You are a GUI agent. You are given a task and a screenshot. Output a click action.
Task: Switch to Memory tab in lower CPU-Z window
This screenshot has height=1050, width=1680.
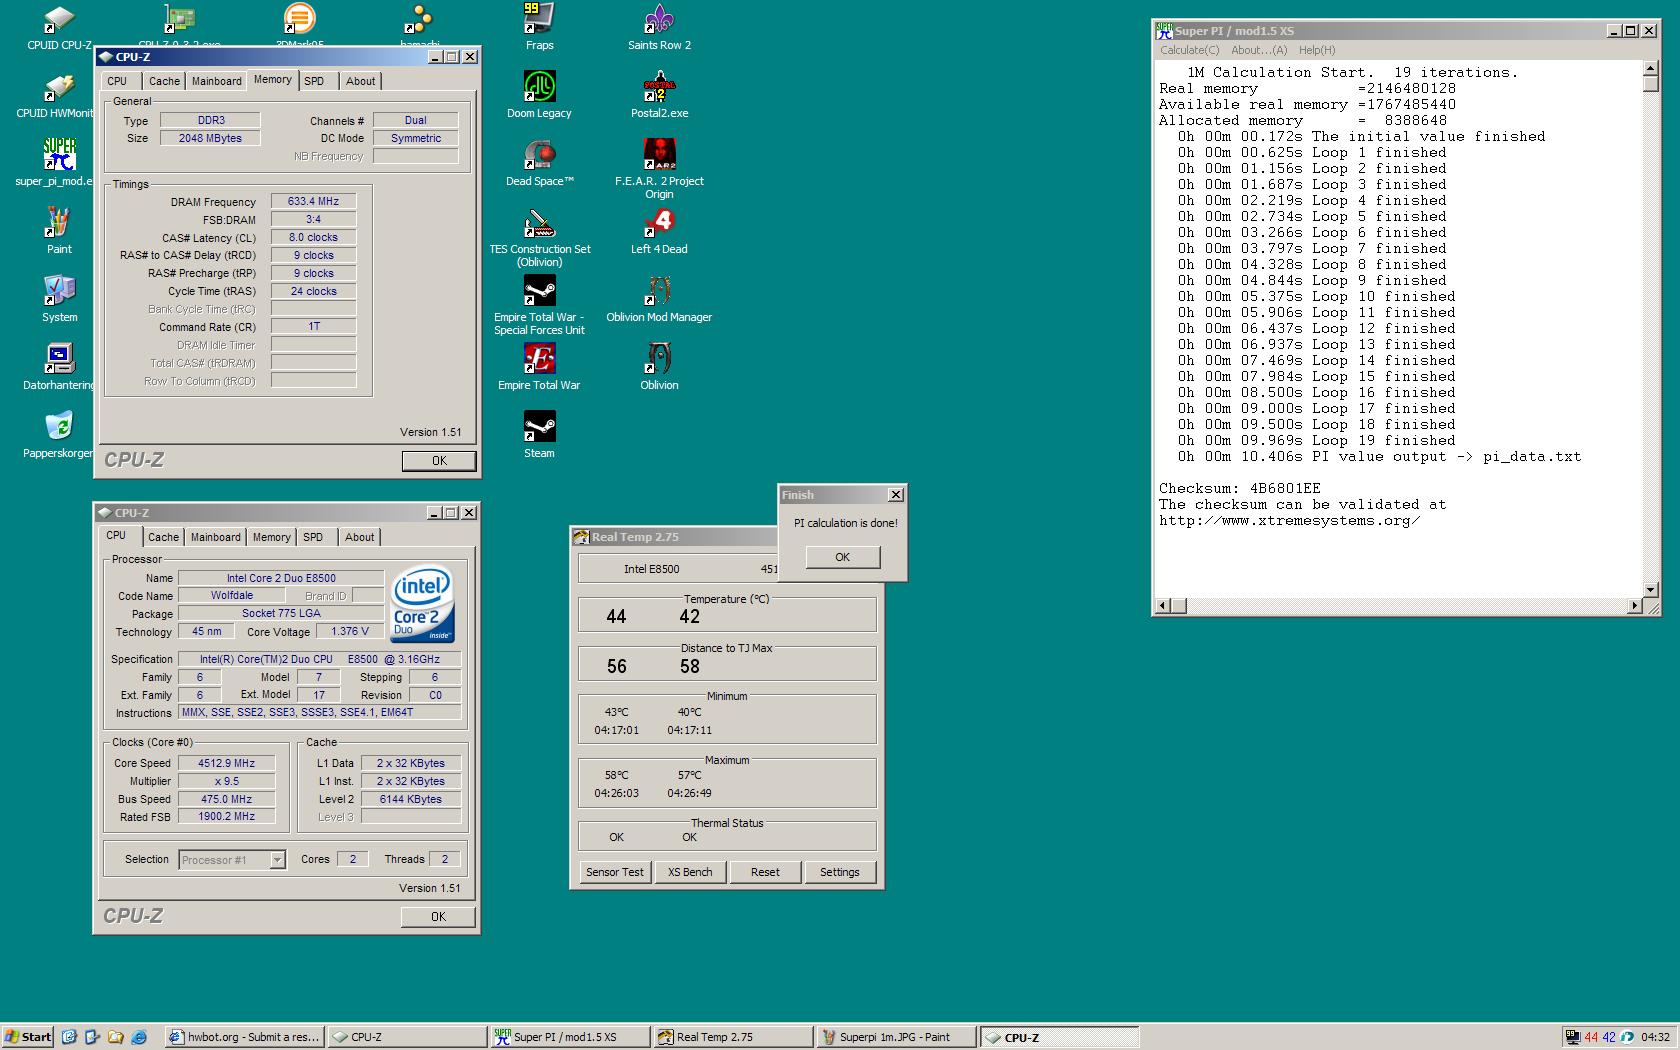(x=272, y=537)
